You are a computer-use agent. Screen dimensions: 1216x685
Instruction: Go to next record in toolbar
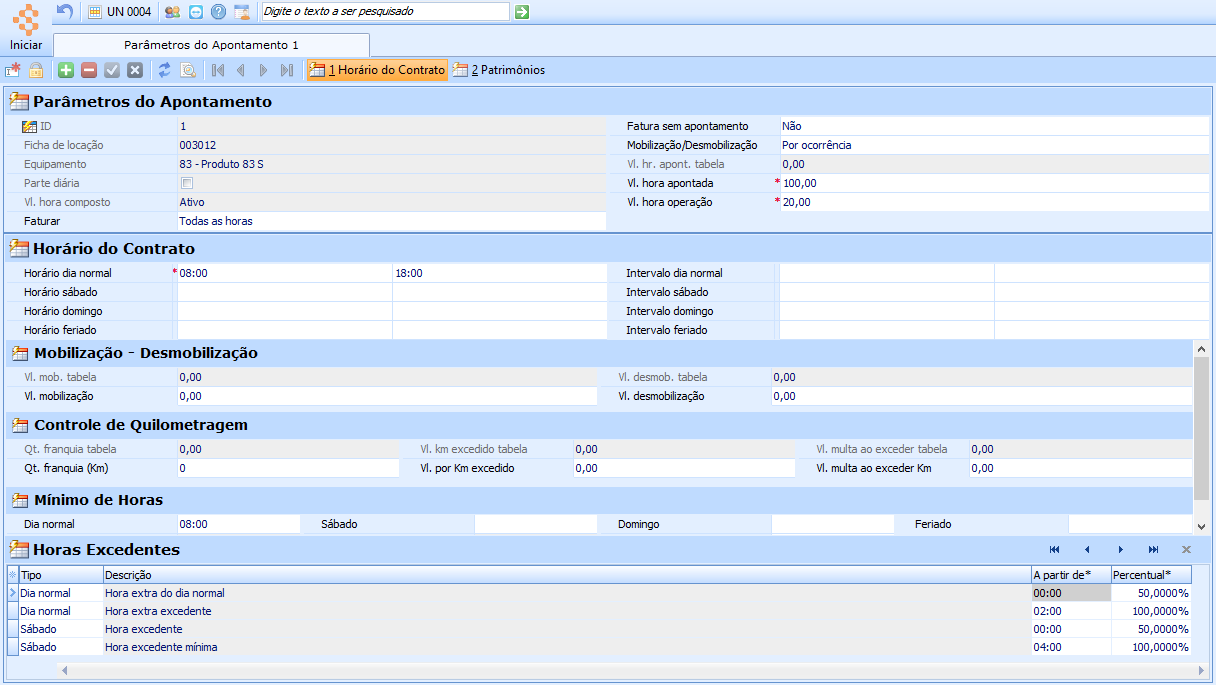(264, 70)
